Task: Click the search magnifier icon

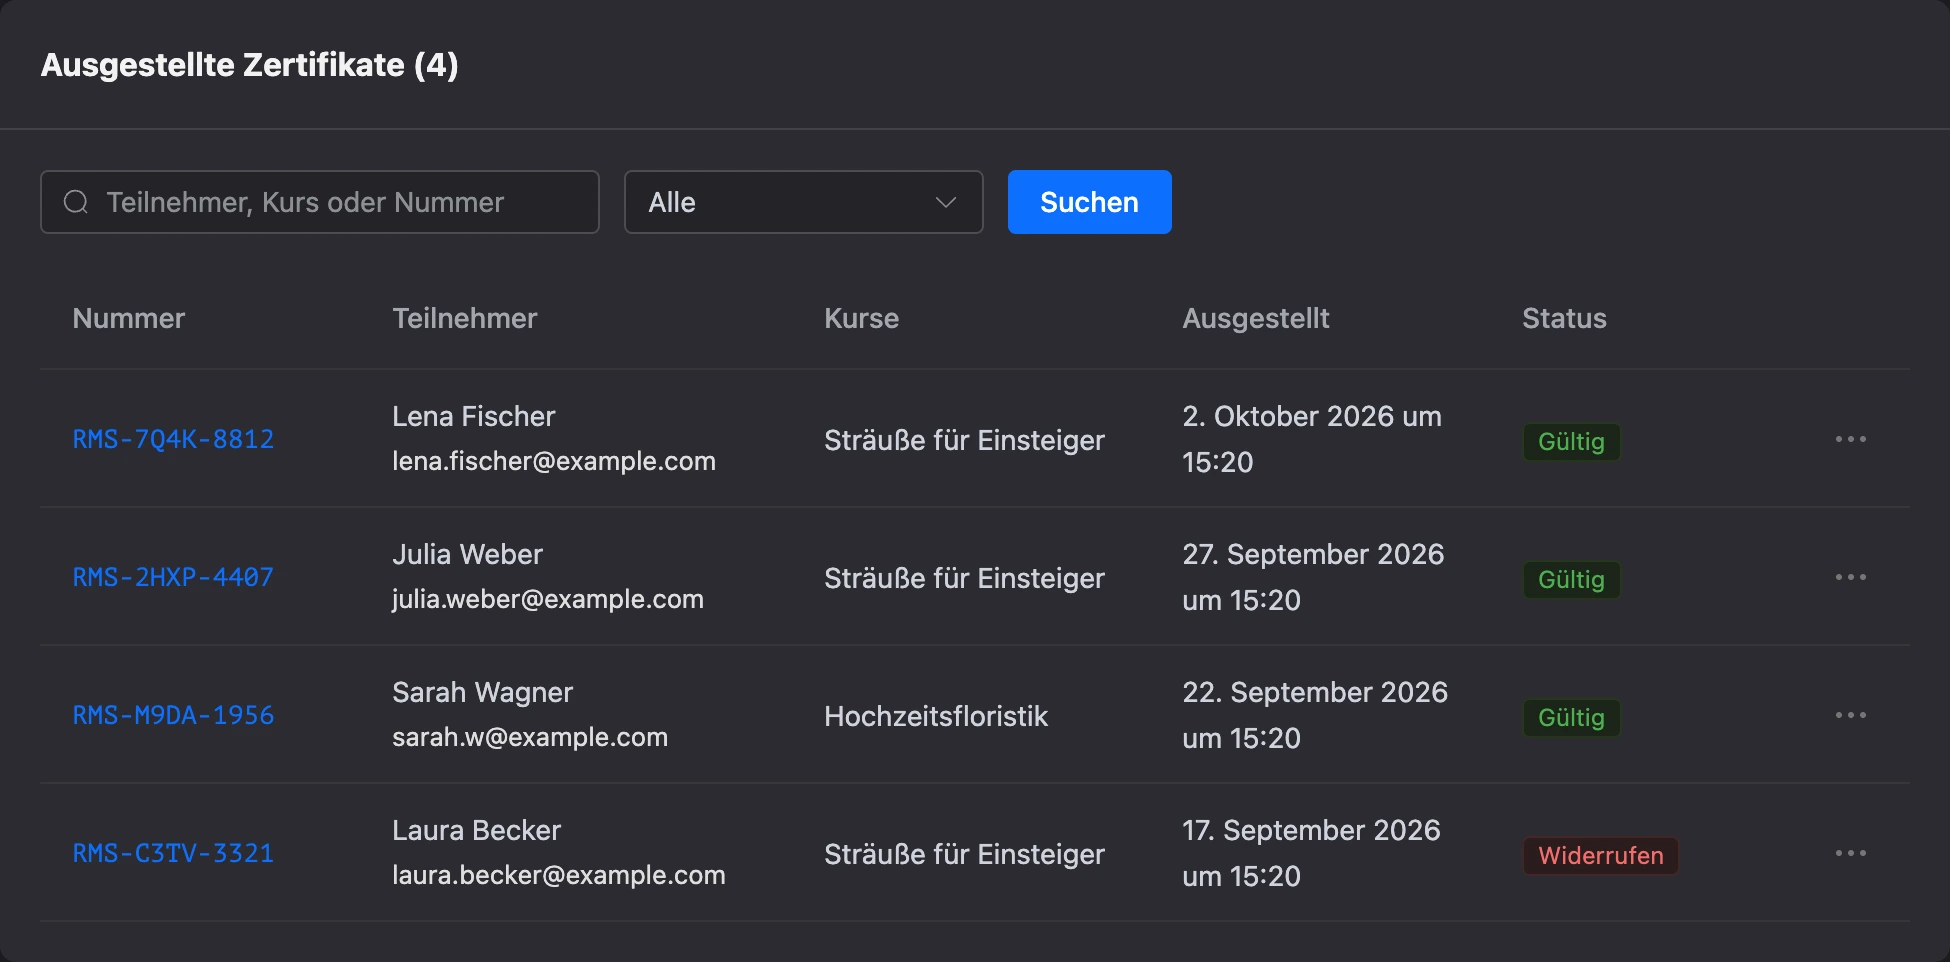Action: [76, 202]
